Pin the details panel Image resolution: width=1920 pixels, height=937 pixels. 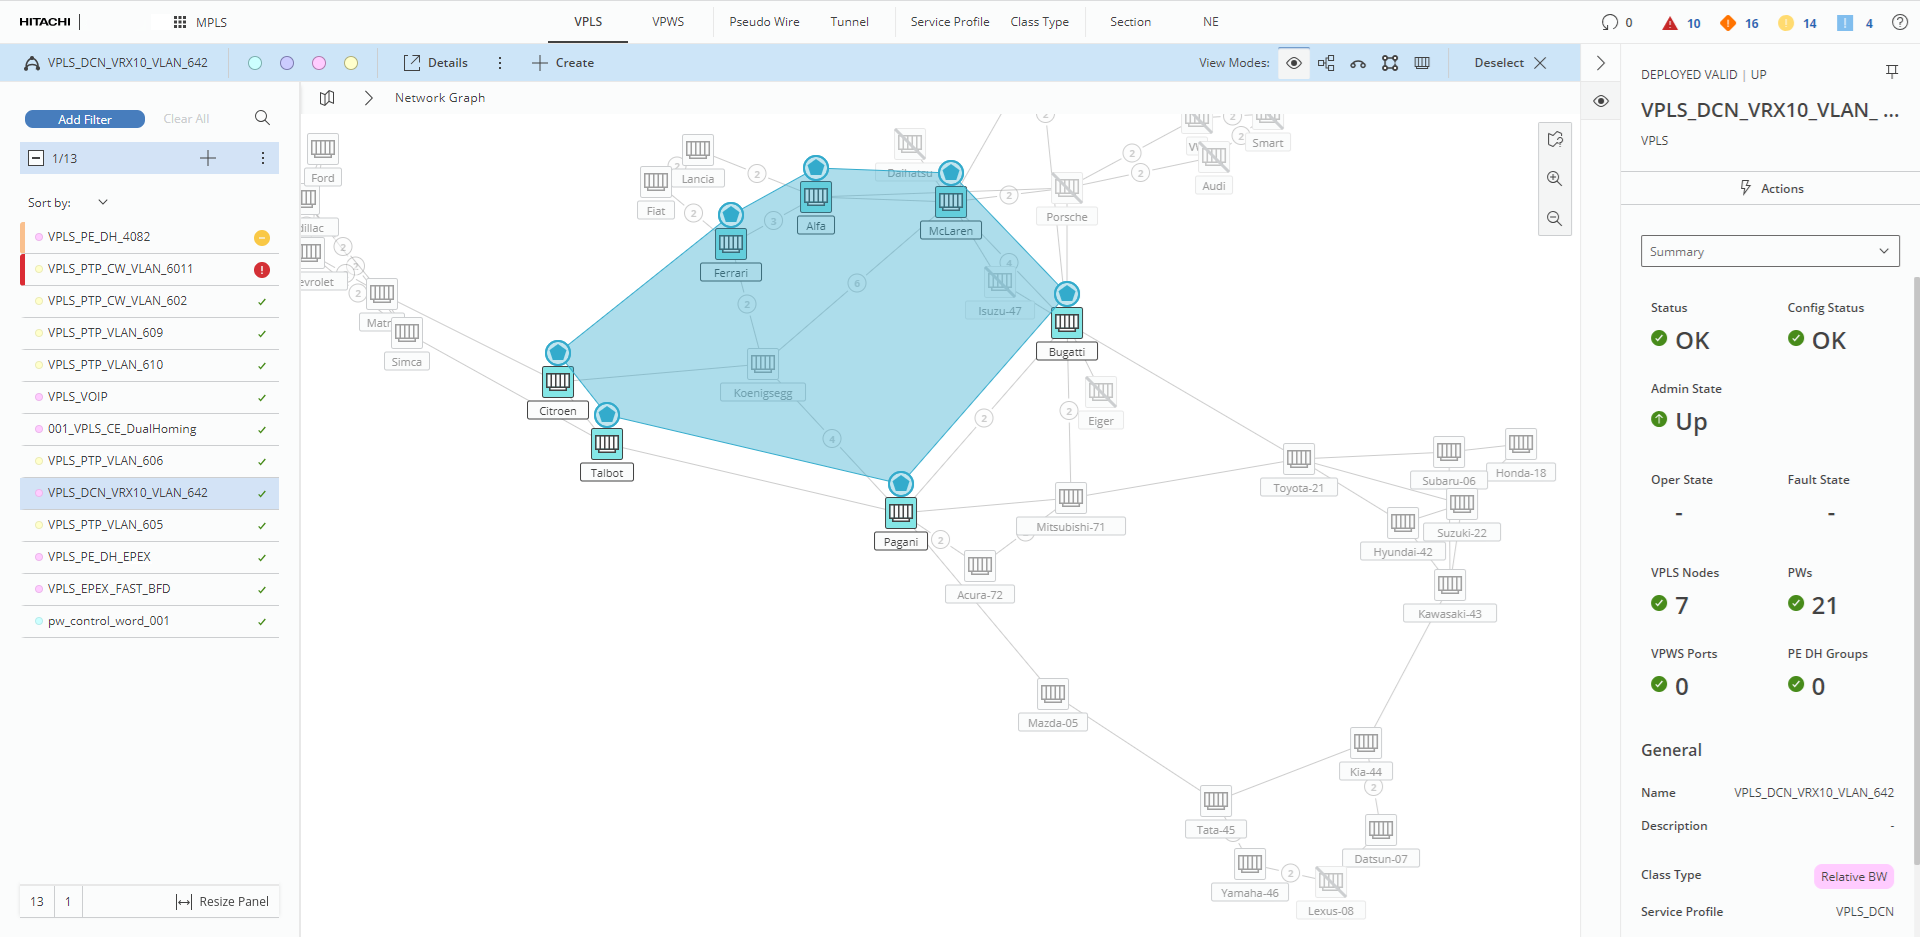[x=1891, y=72]
